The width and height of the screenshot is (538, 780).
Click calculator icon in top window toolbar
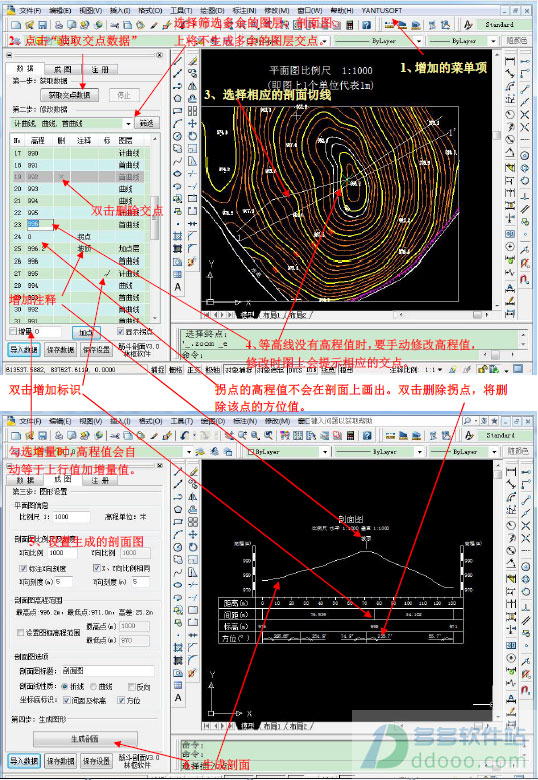coord(350,25)
